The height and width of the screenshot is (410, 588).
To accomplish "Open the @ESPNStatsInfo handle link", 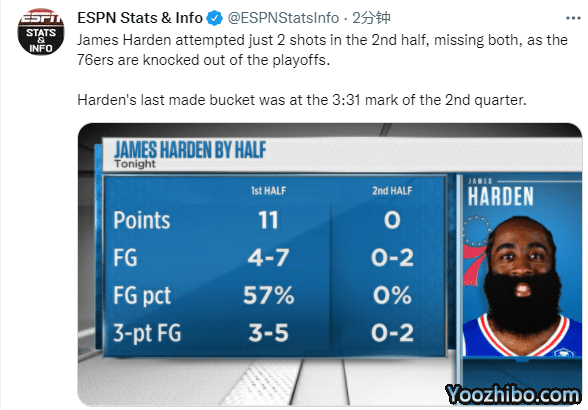I will tap(283, 18).
